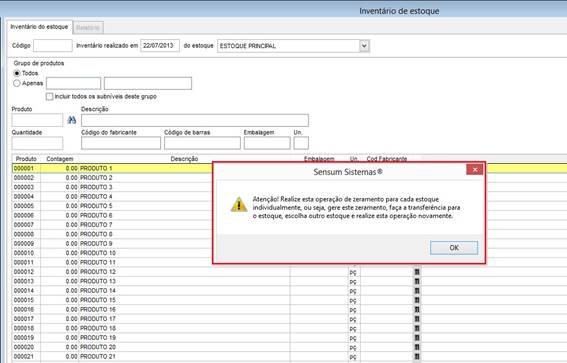Click the Cod Fabricante column header
567x363 pixels.
click(x=387, y=159)
